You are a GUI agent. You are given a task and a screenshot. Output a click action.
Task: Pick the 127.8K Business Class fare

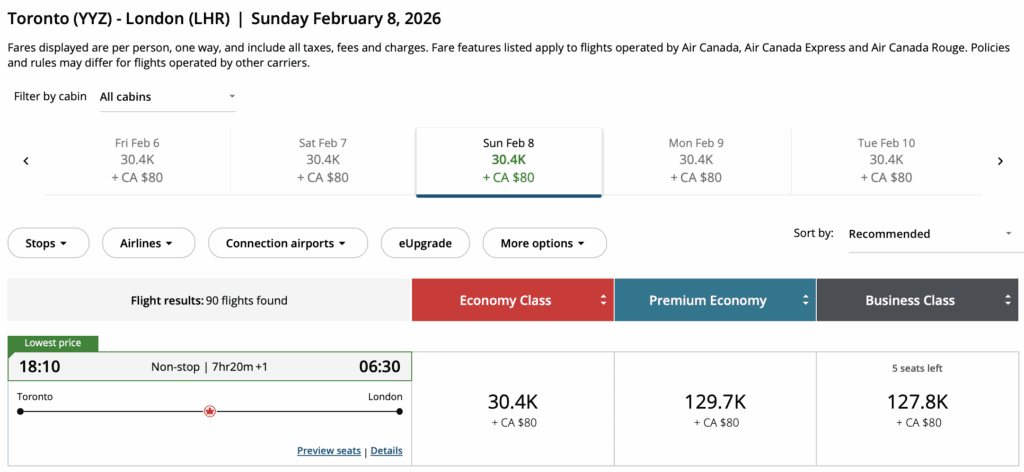pos(917,410)
